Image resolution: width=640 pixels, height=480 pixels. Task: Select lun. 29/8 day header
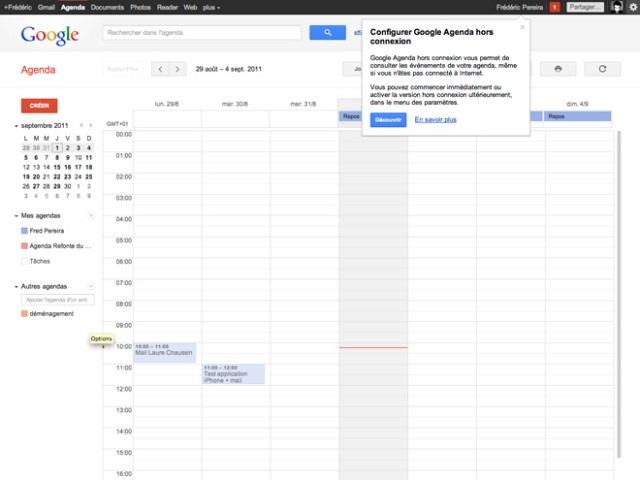[x=167, y=104]
